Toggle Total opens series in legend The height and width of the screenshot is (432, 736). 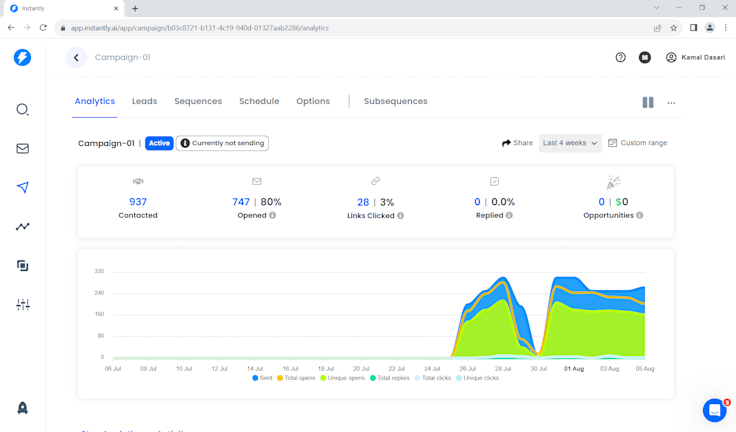point(296,378)
